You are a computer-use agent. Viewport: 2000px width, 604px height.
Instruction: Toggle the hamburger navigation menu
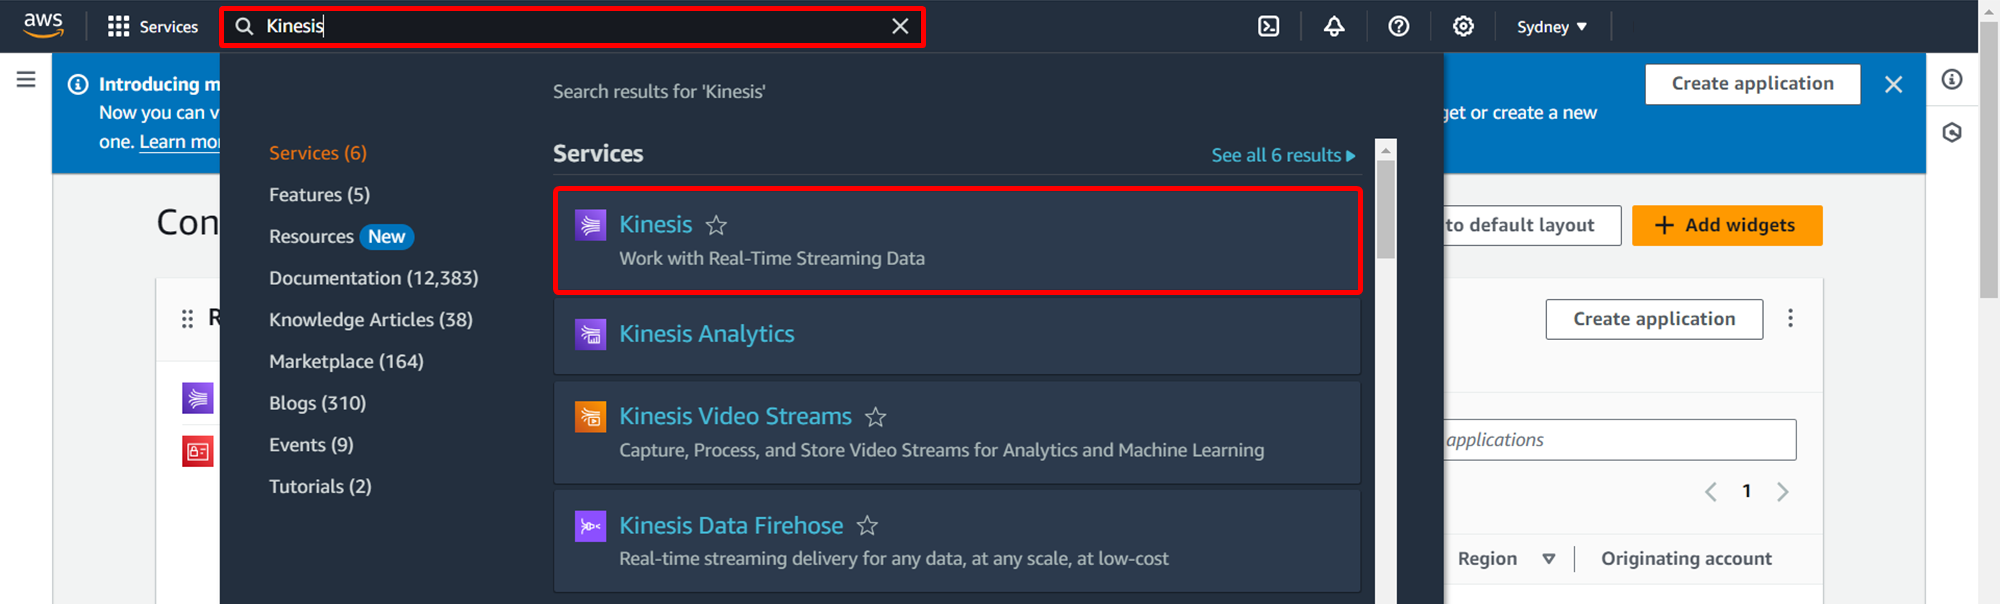click(x=26, y=79)
